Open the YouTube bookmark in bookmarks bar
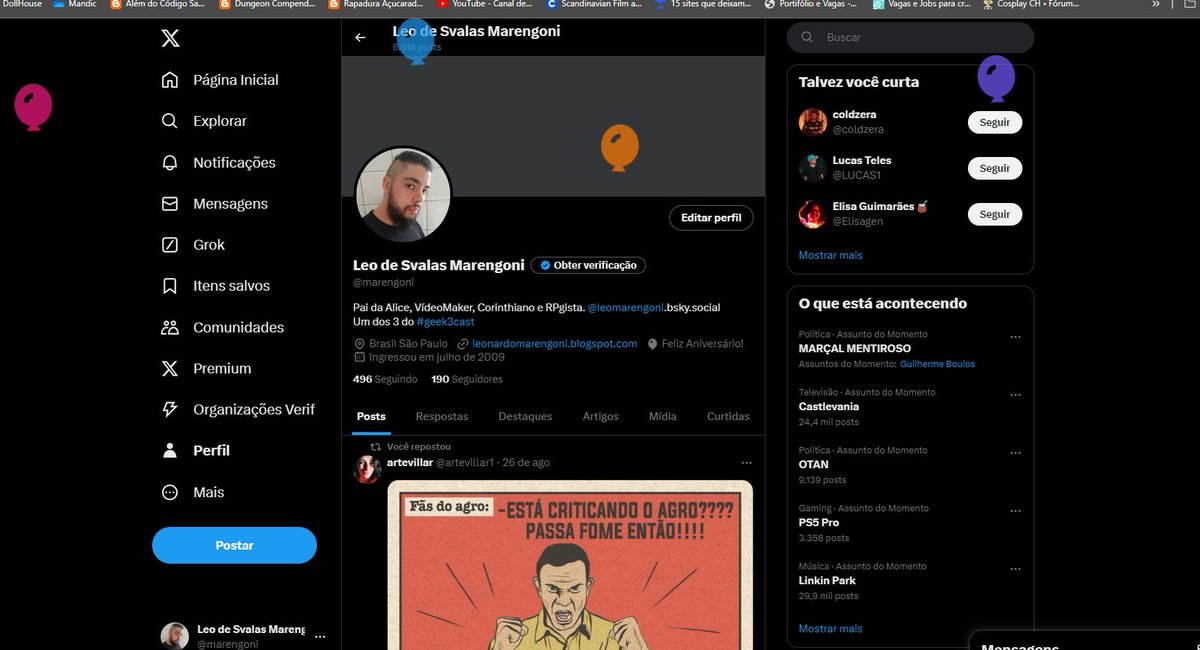Image resolution: width=1200 pixels, height=650 pixels. tap(486, 4)
